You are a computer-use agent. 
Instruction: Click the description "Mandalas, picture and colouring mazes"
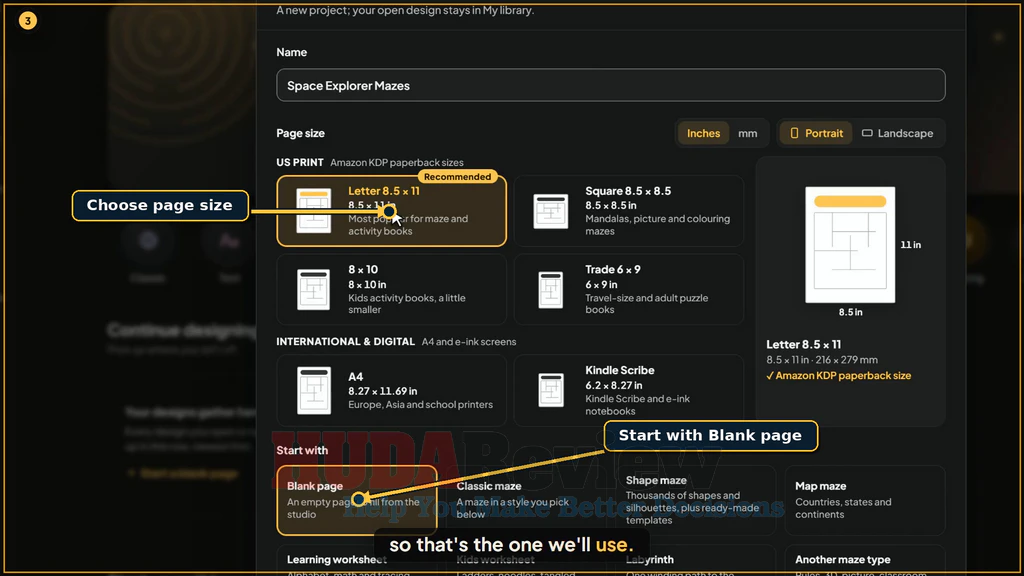click(x=658, y=225)
